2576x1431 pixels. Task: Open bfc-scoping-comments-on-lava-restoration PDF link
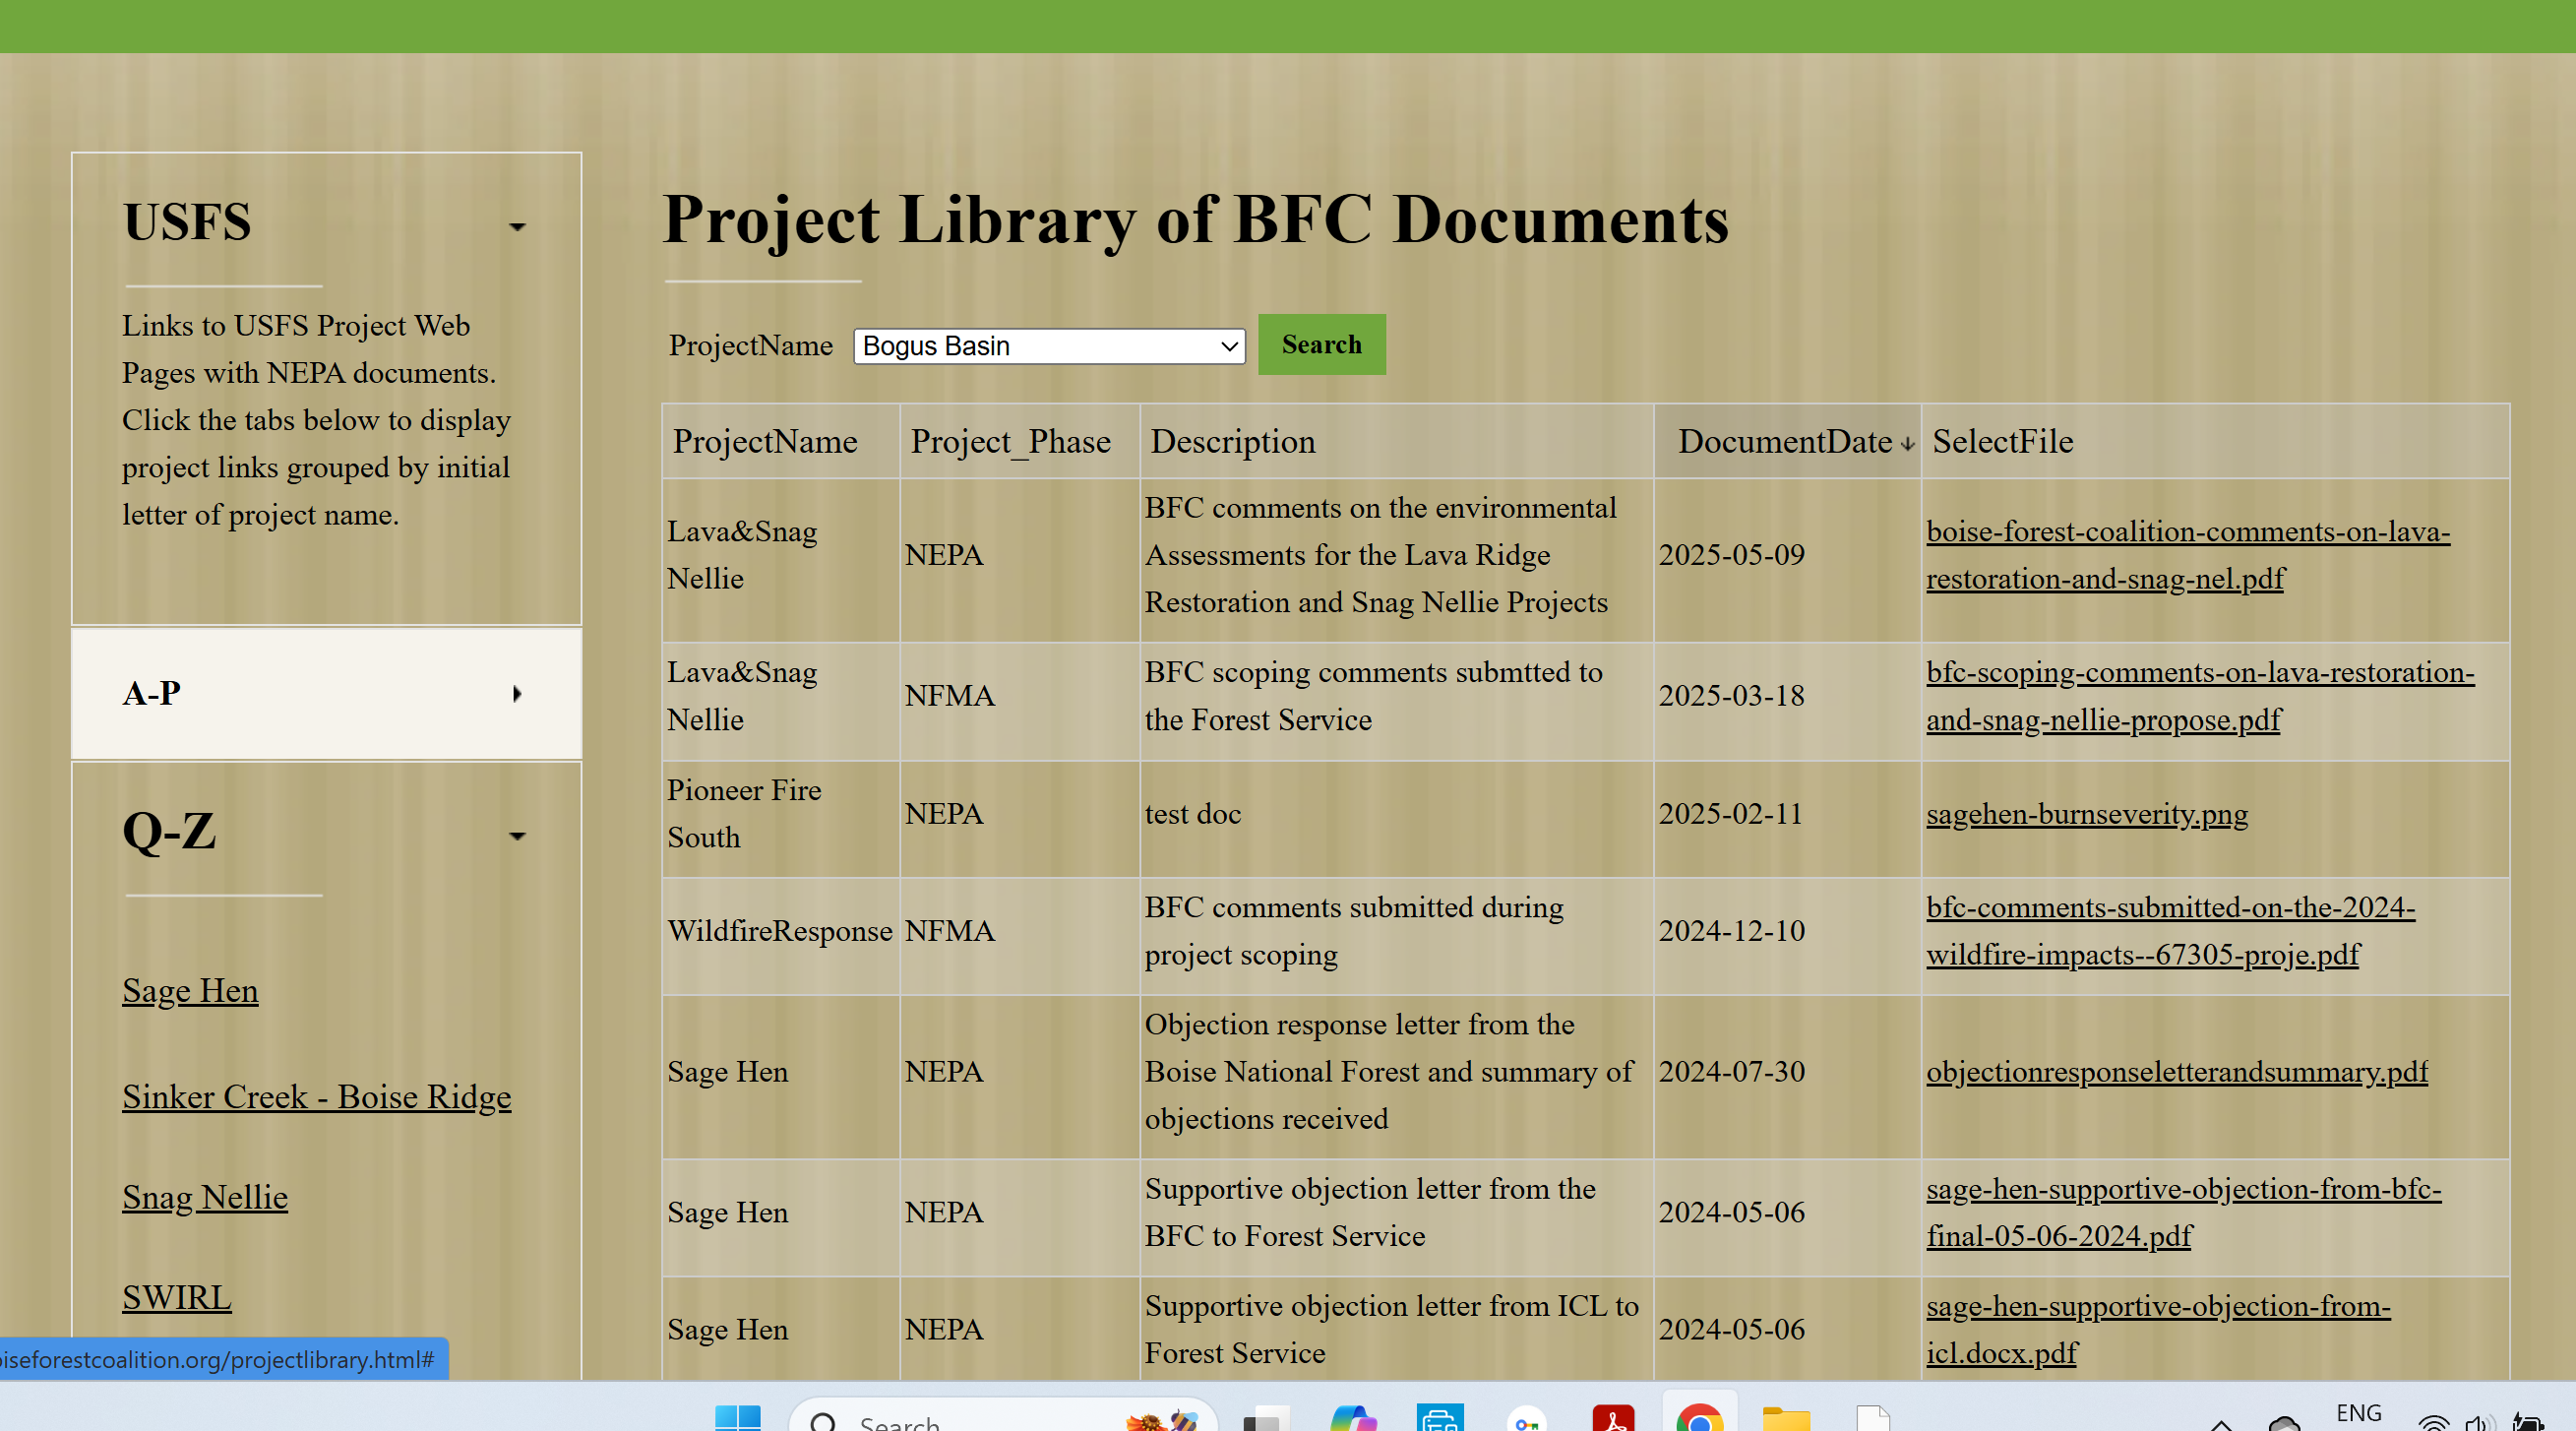(x=2200, y=696)
